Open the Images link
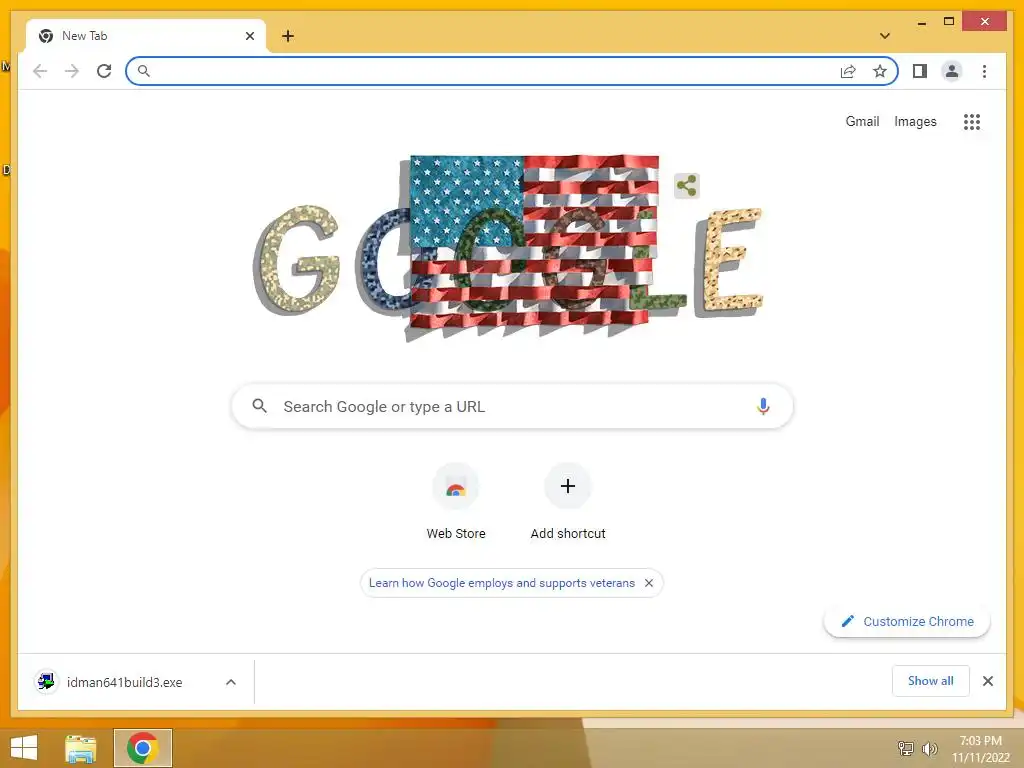 click(915, 121)
